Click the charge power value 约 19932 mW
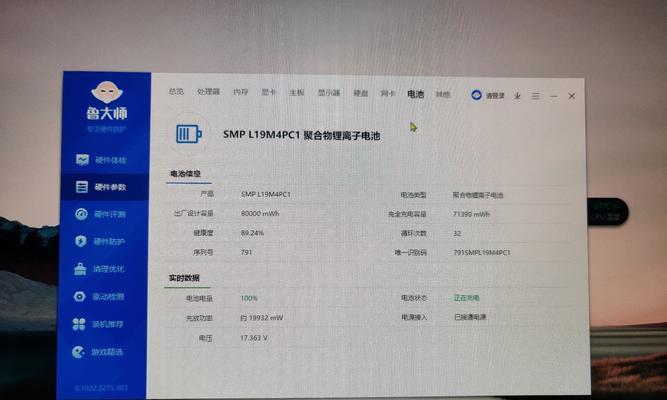The image size is (667, 400). tap(262, 318)
